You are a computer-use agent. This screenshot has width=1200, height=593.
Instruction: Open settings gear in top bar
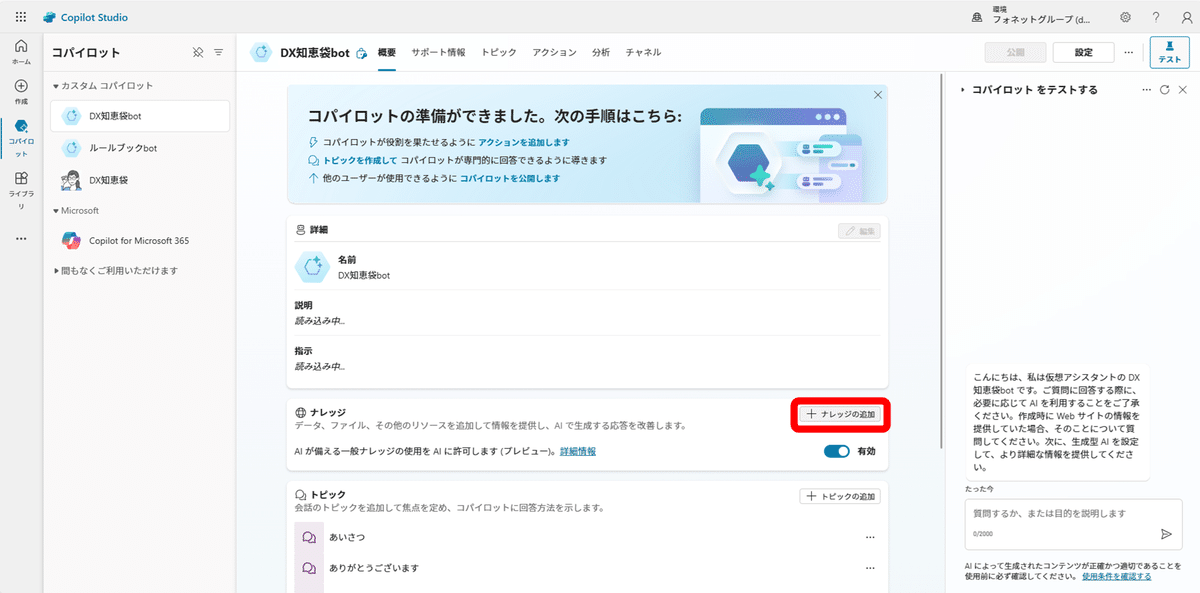1125,17
